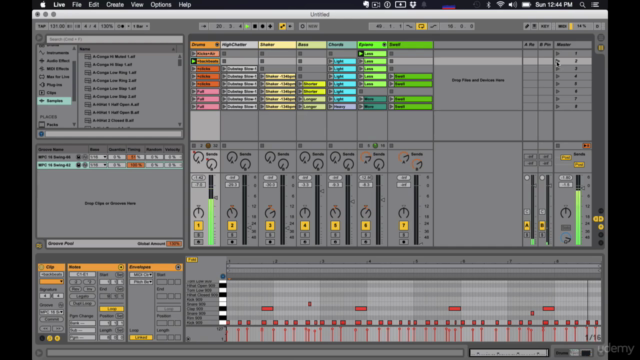Click the browser search field
The height and width of the screenshot is (360, 640).
pos(114,39)
